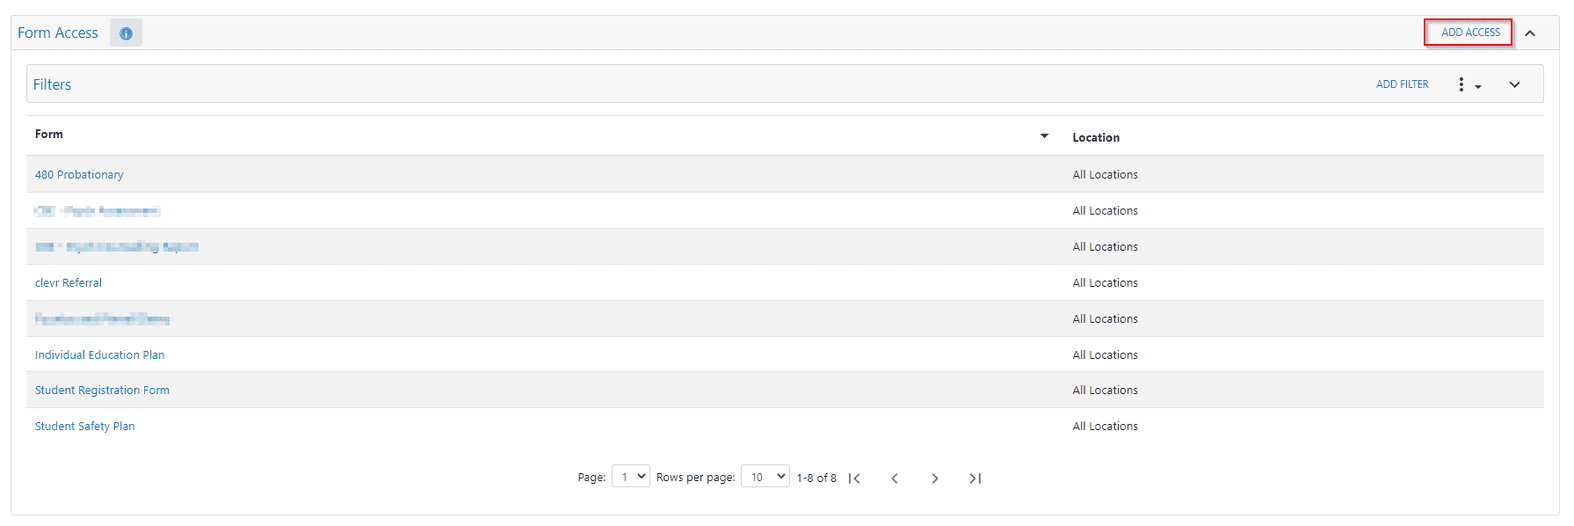Image resolution: width=1574 pixels, height=526 pixels.
Task: Click the ADD ACCESS button
Action: click(x=1469, y=33)
